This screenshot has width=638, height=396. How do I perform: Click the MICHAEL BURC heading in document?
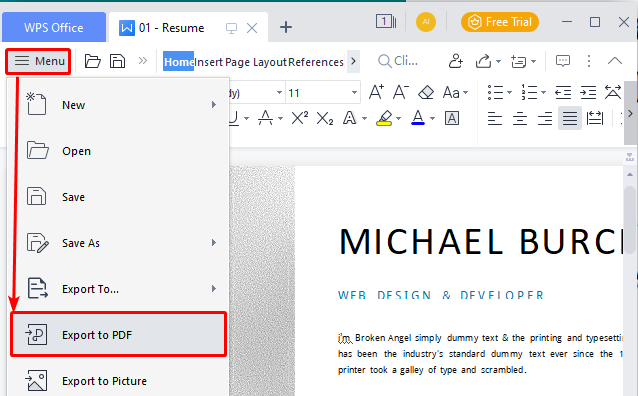[481, 242]
